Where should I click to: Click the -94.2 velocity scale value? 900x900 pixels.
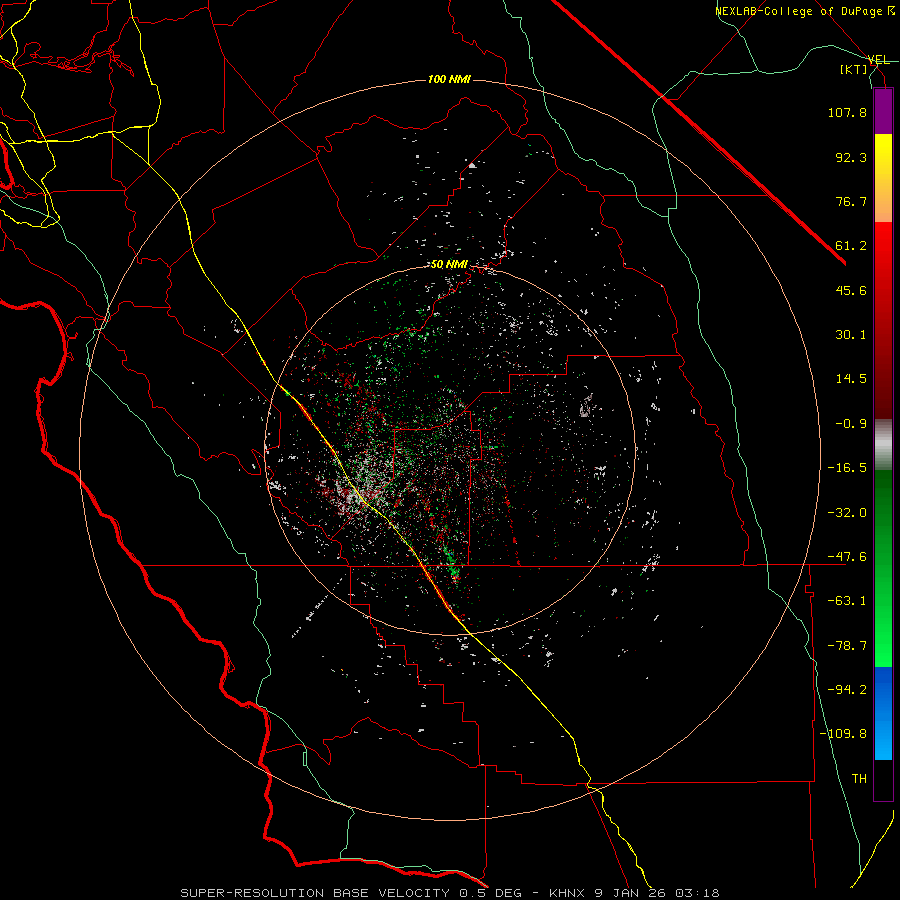tap(847, 690)
